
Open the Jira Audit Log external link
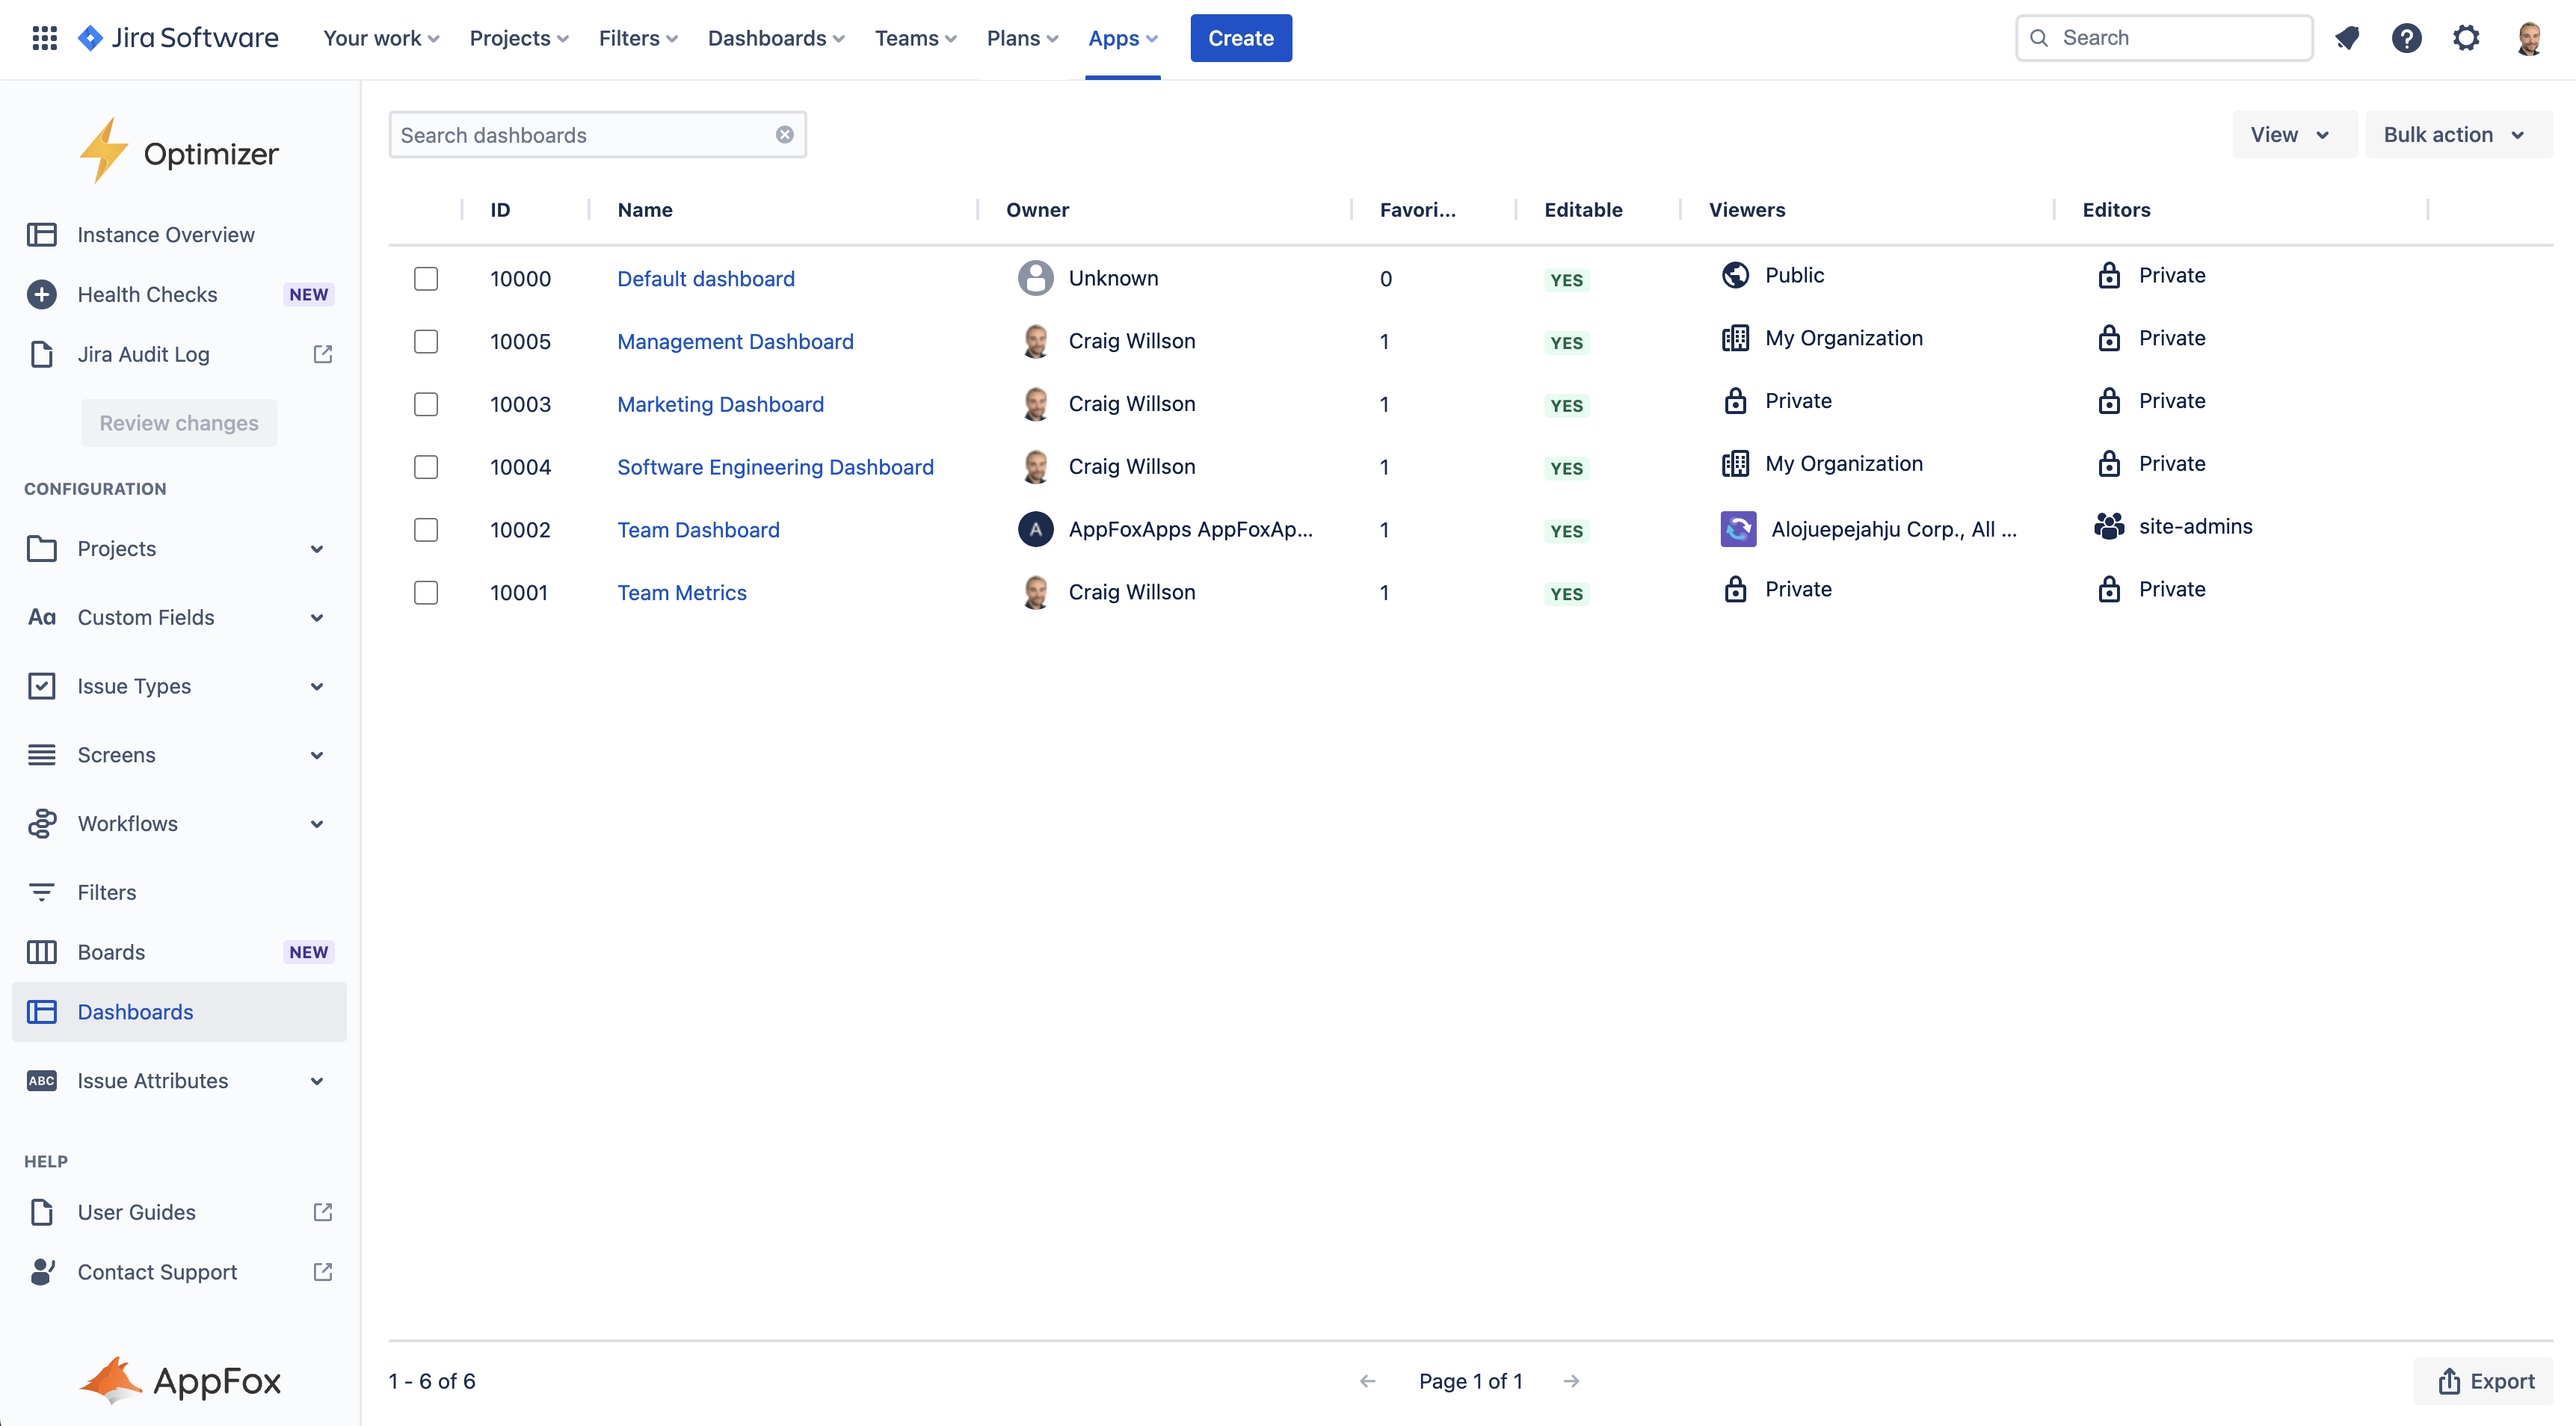coord(321,353)
